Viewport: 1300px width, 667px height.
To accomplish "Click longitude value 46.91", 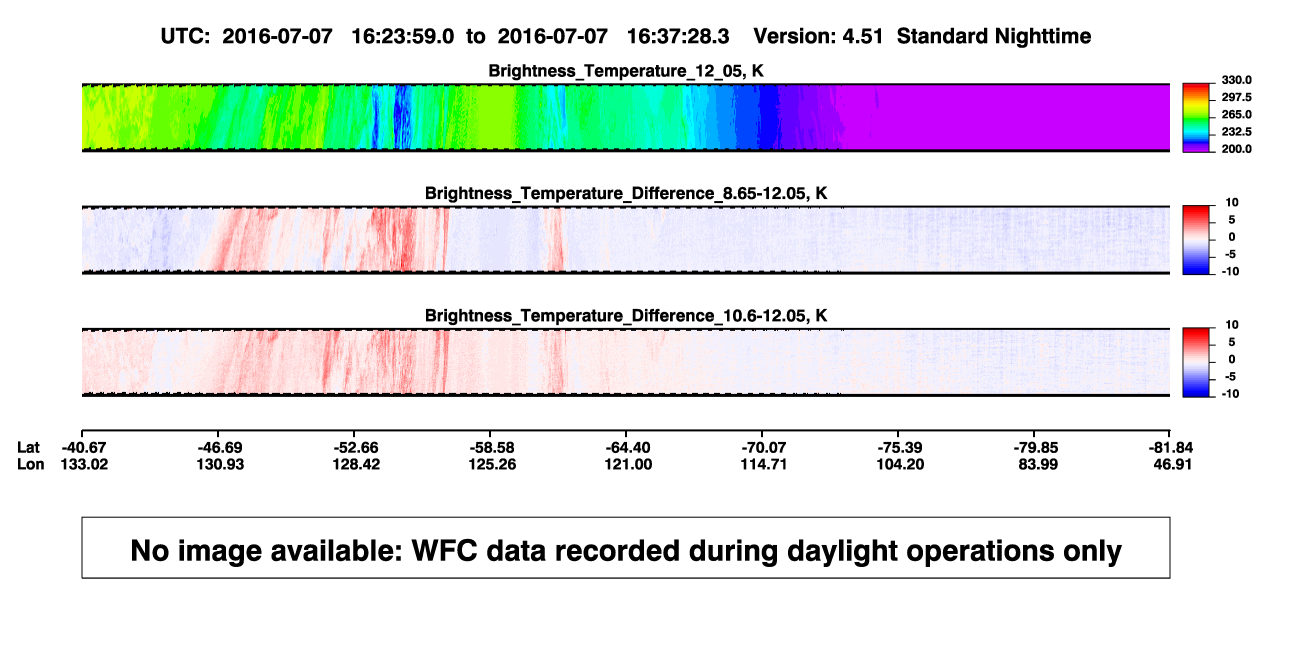I will [1171, 464].
